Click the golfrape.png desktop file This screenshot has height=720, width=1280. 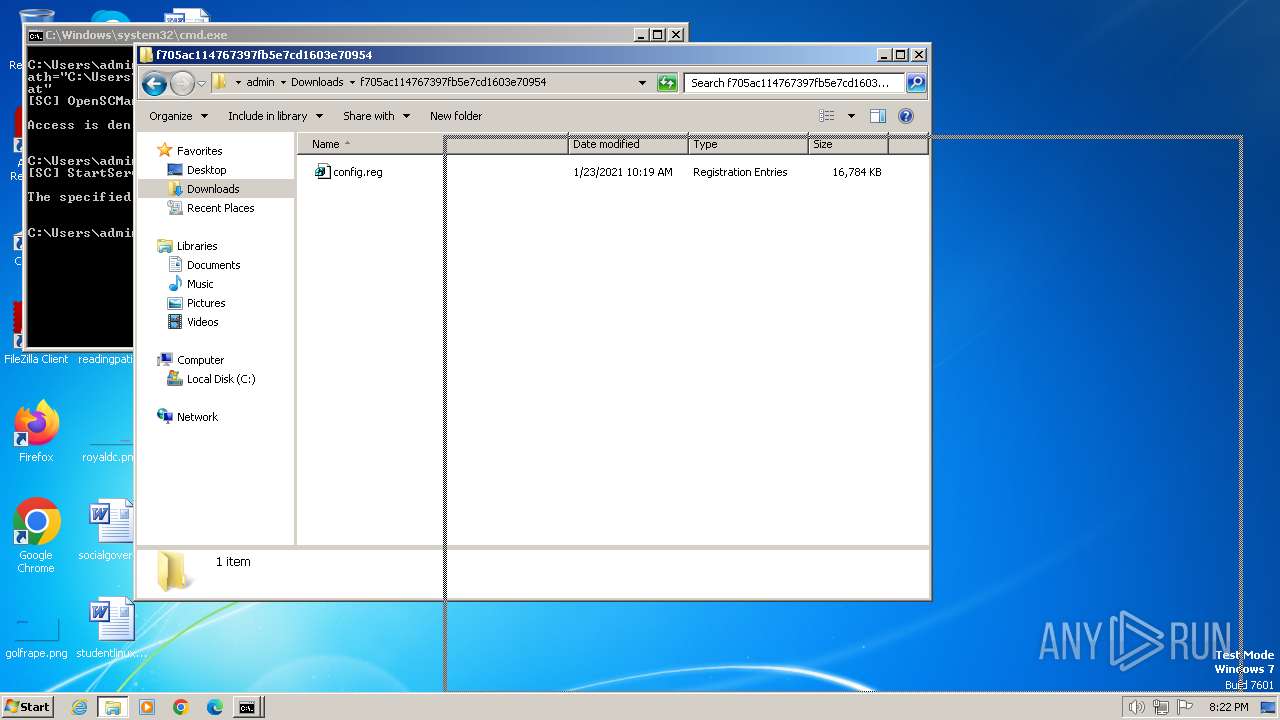click(36, 632)
